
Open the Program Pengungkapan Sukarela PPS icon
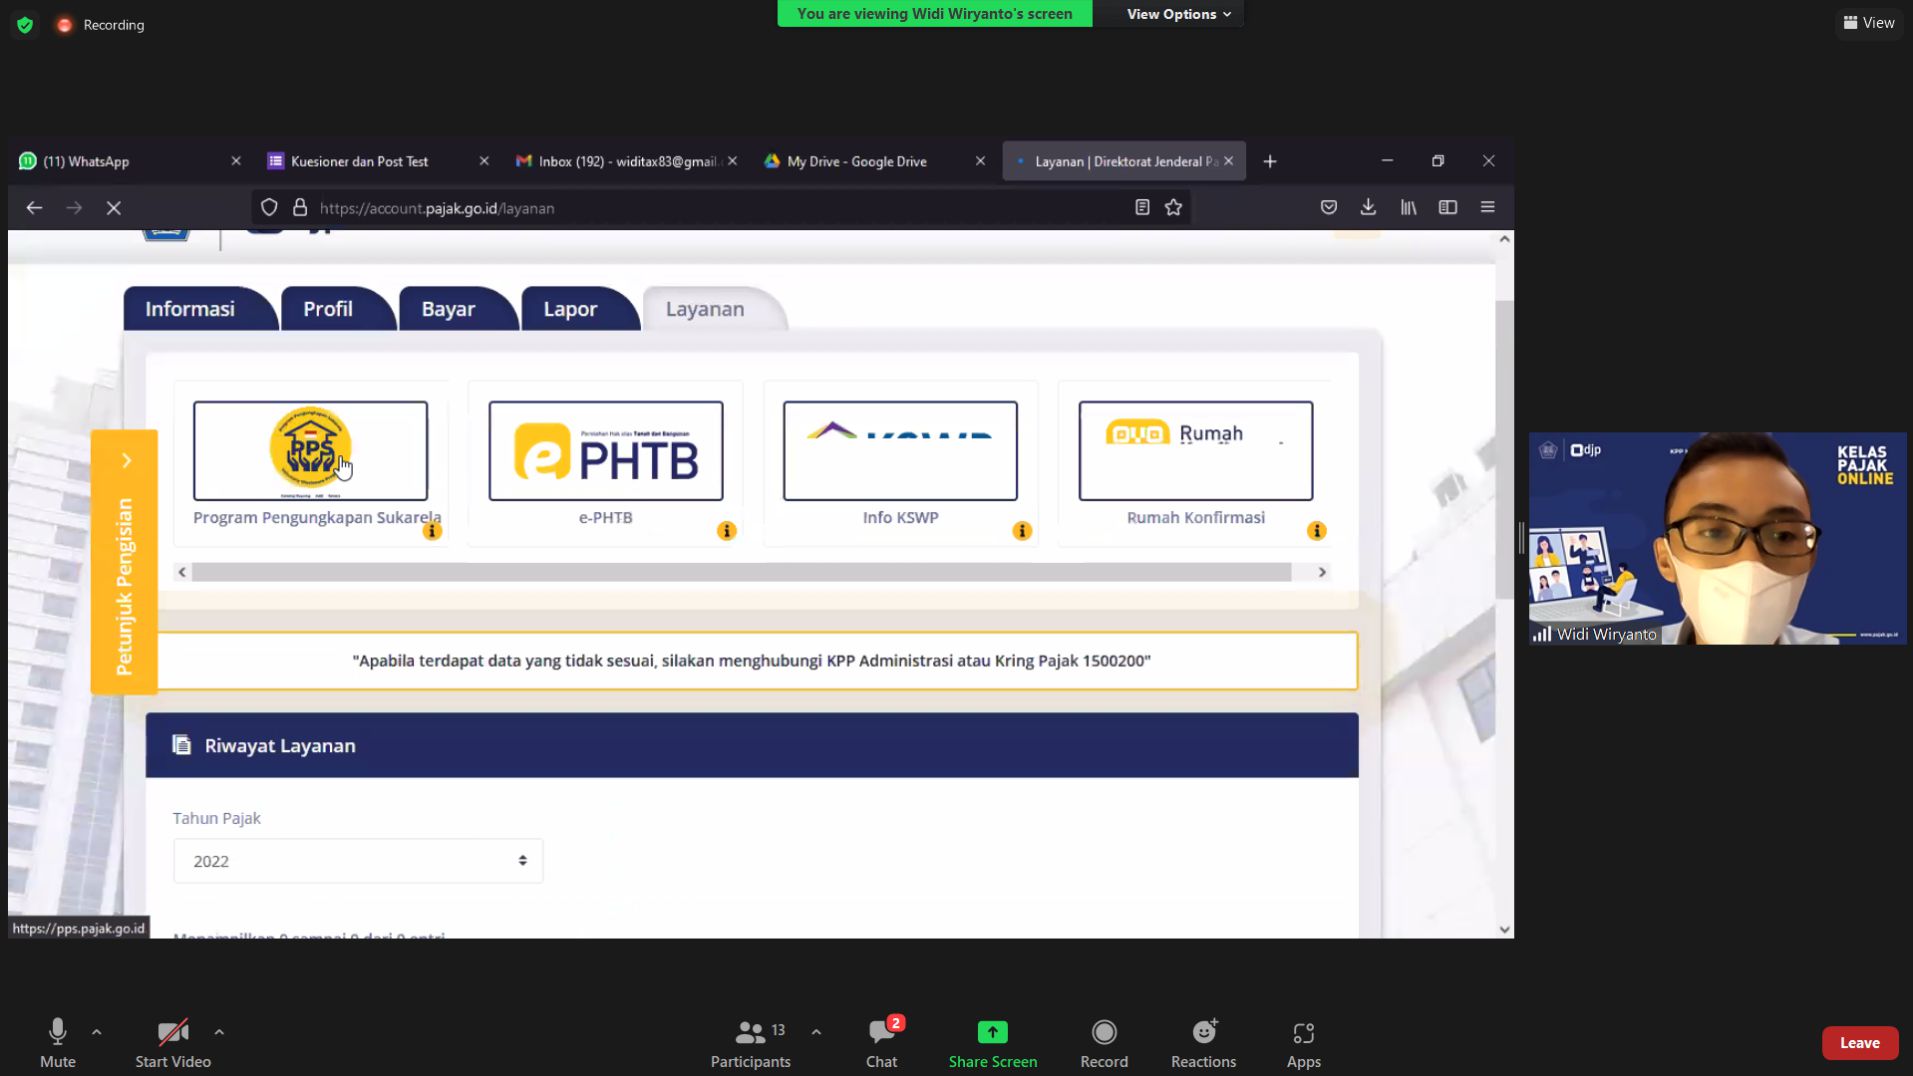310,451
